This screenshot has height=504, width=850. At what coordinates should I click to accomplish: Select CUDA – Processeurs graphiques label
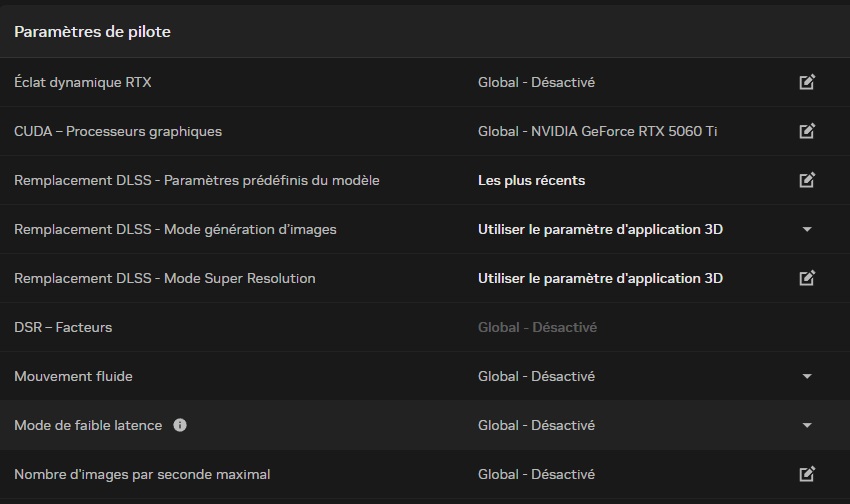(118, 132)
